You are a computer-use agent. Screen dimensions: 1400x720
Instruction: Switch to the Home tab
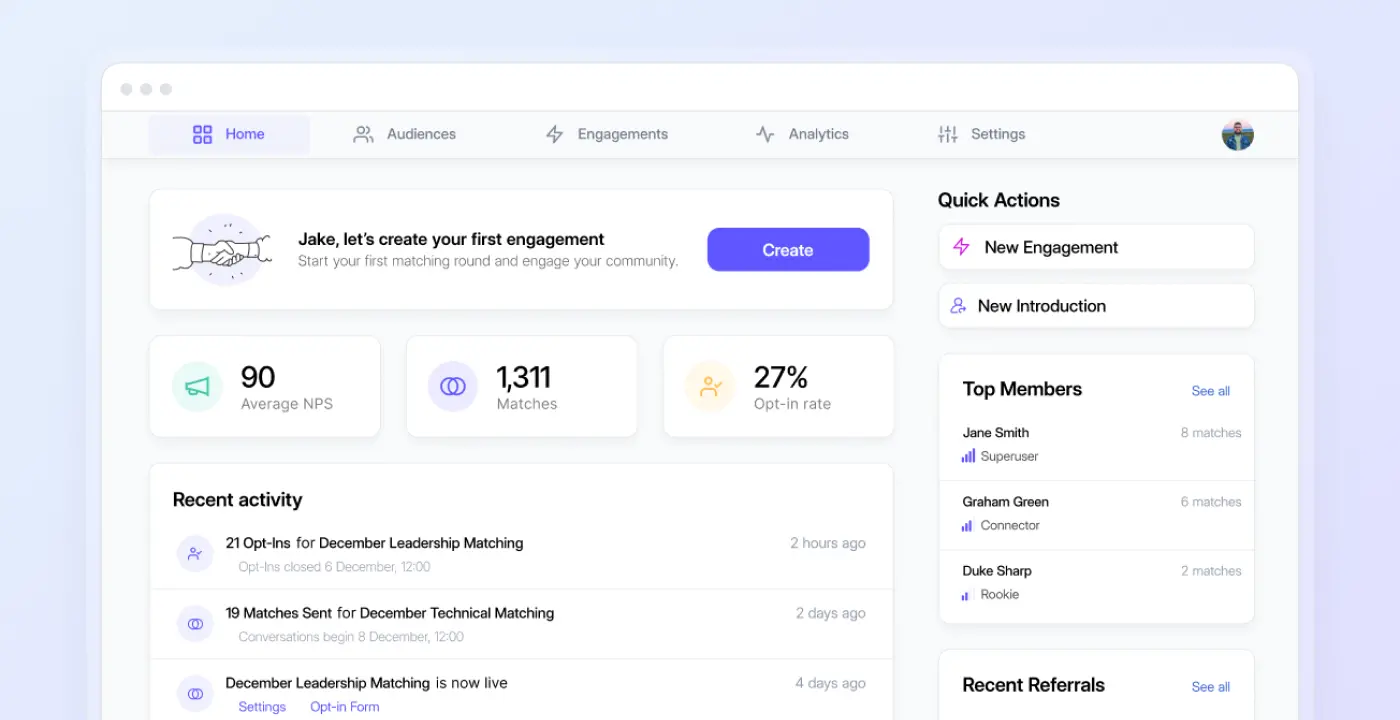pos(229,134)
